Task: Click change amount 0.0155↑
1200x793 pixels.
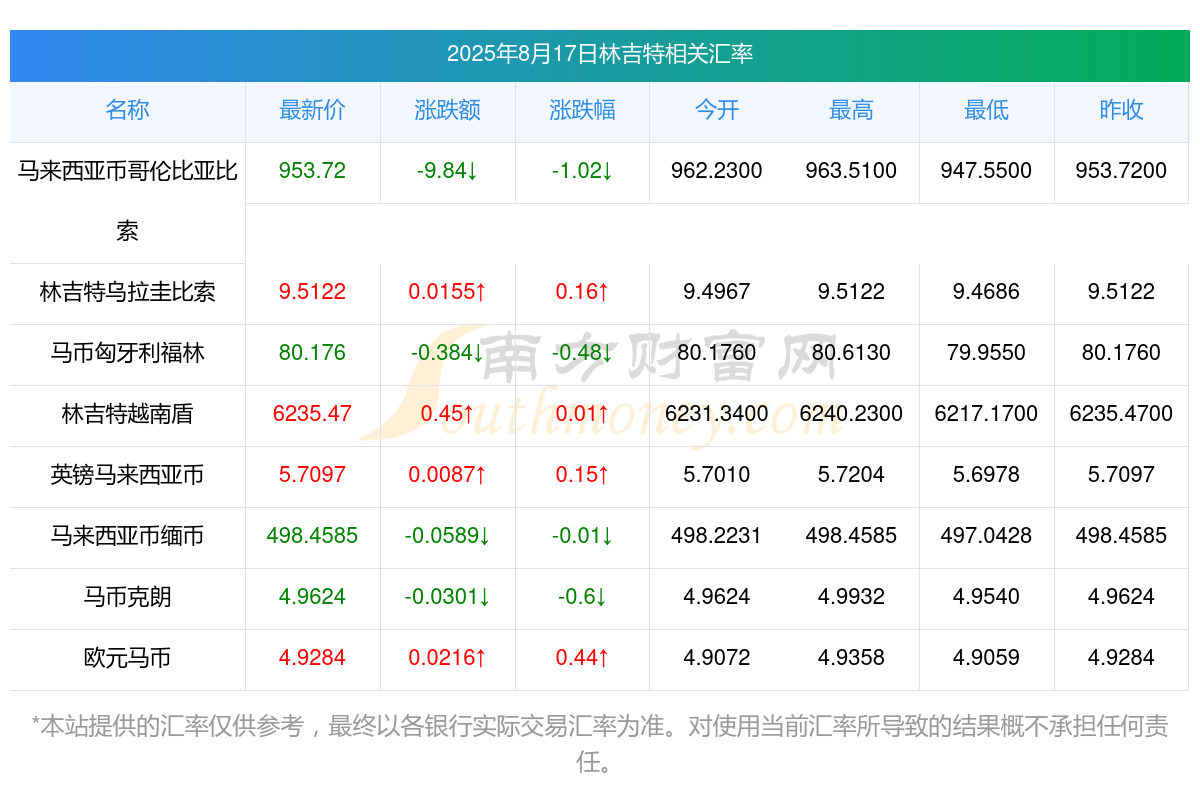Action: pyautogui.click(x=447, y=292)
